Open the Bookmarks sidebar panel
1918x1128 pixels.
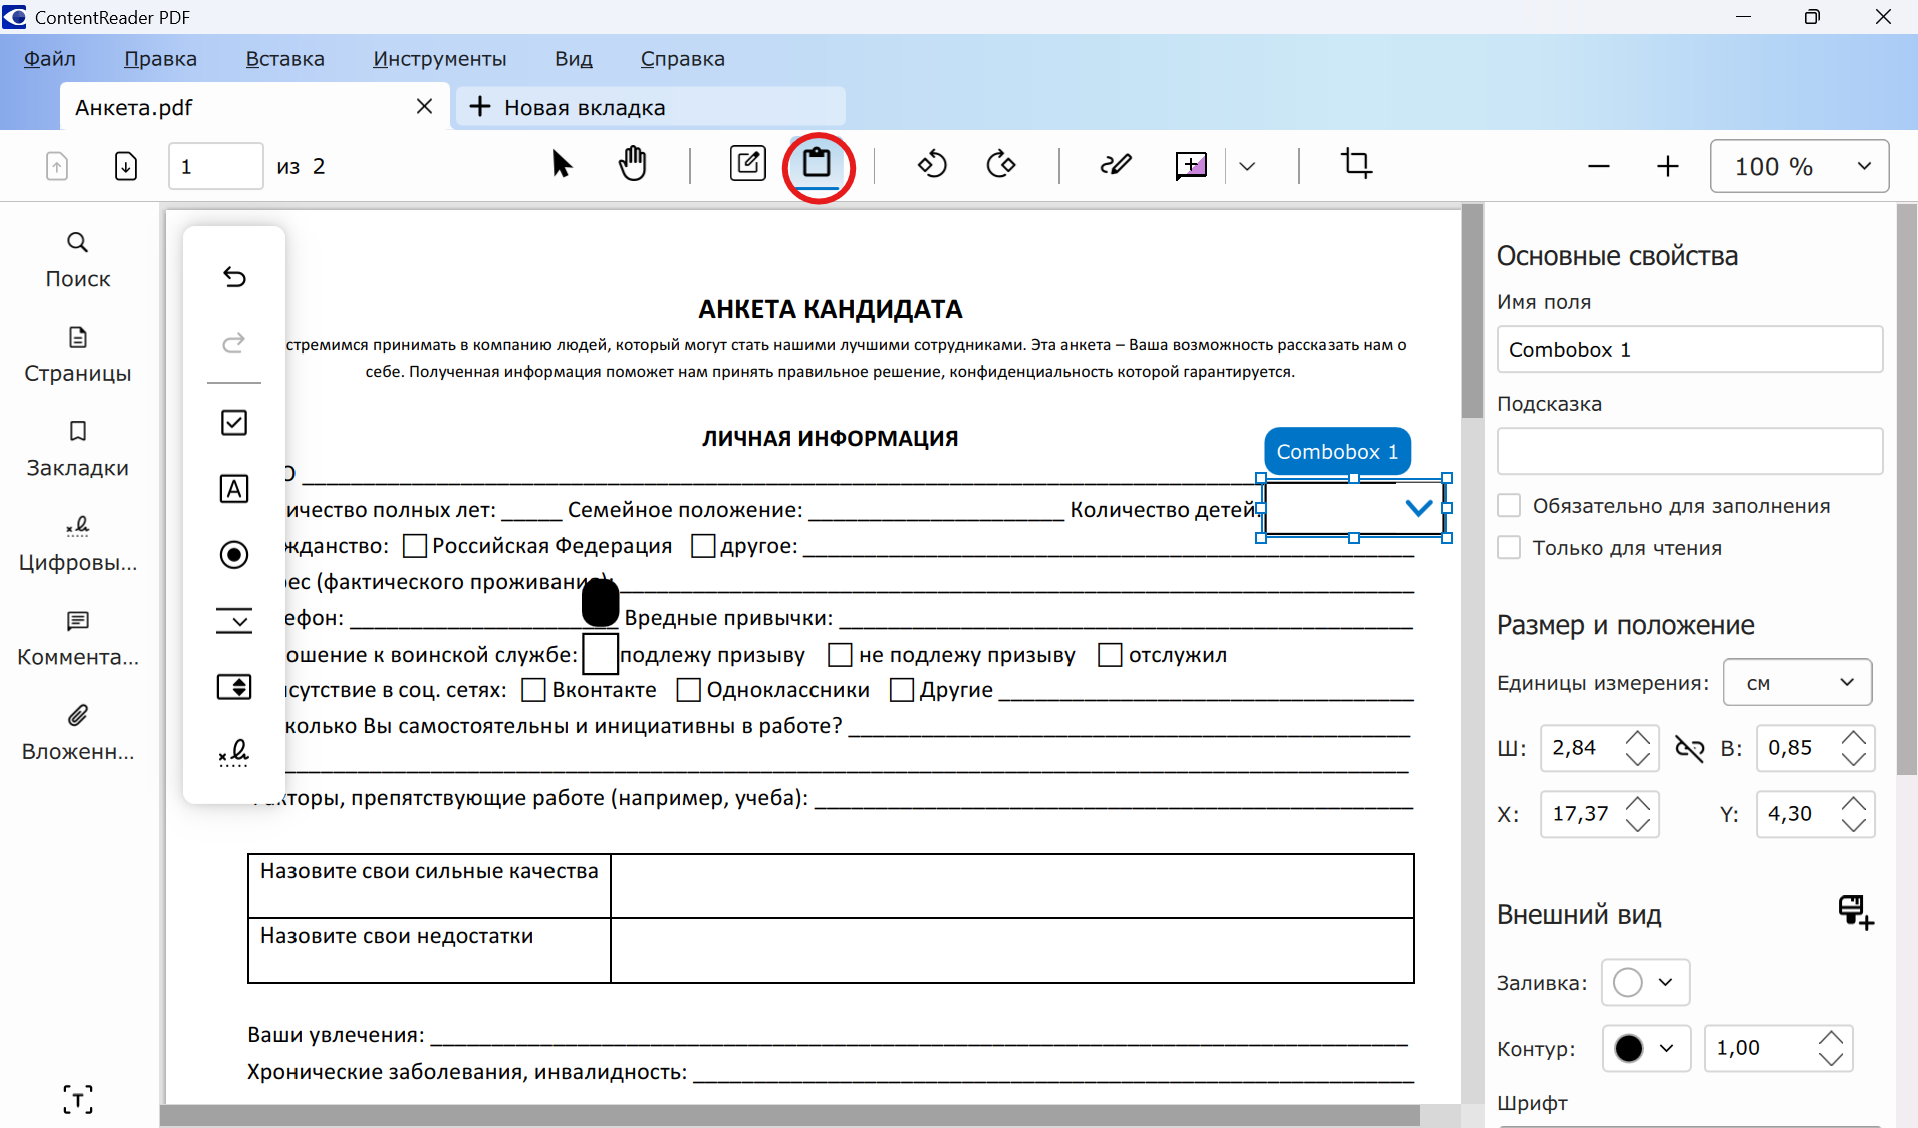click(x=77, y=449)
